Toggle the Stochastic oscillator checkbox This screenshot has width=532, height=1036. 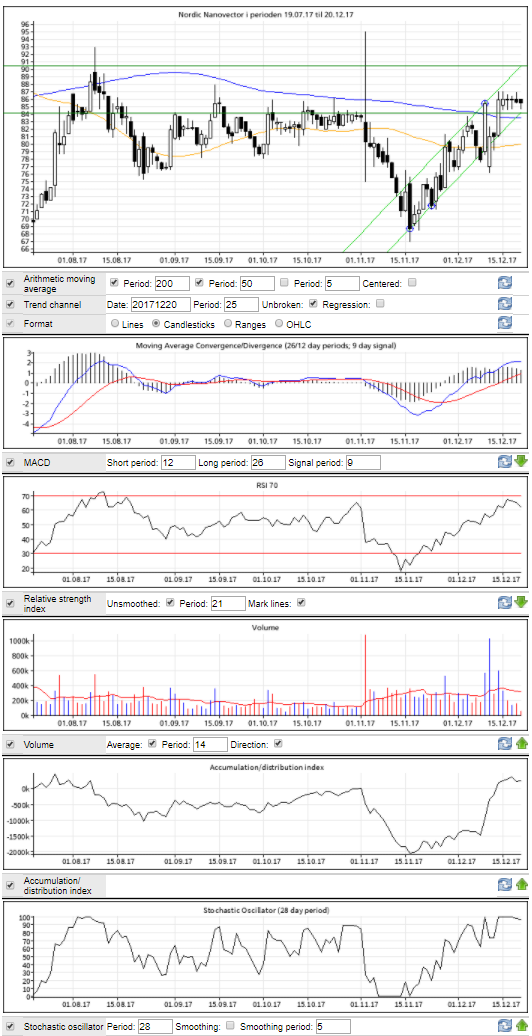click(x=9, y=1027)
